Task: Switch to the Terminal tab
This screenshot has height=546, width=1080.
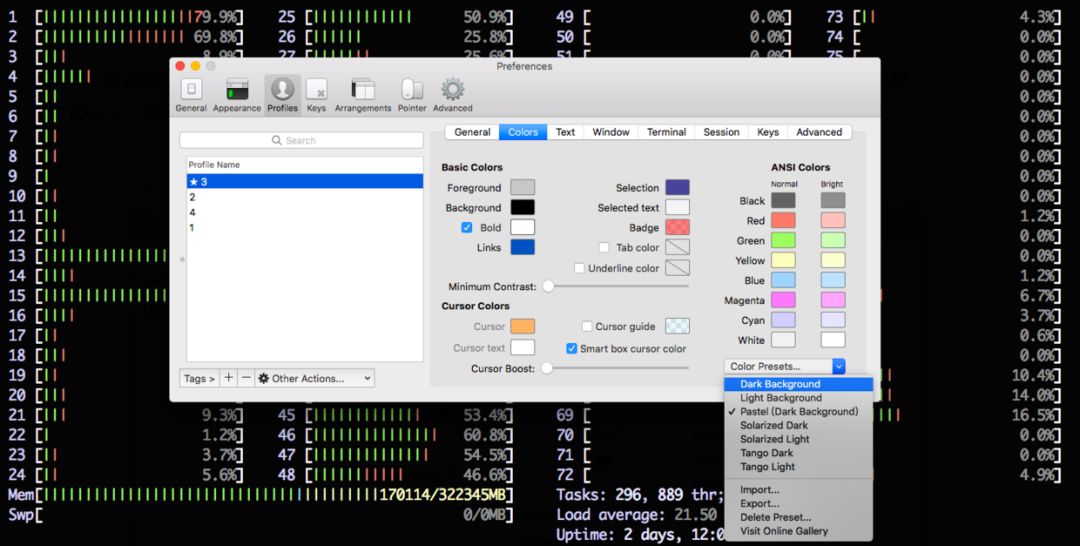Action: (x=666, y=132)
